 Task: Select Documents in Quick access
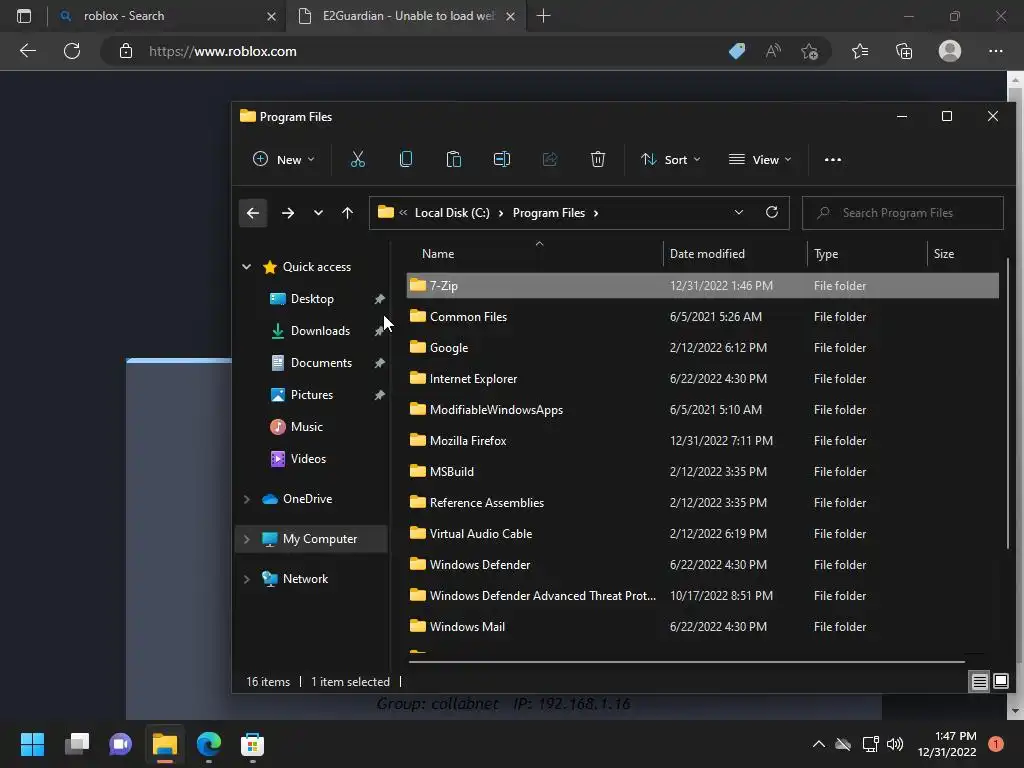321,363
